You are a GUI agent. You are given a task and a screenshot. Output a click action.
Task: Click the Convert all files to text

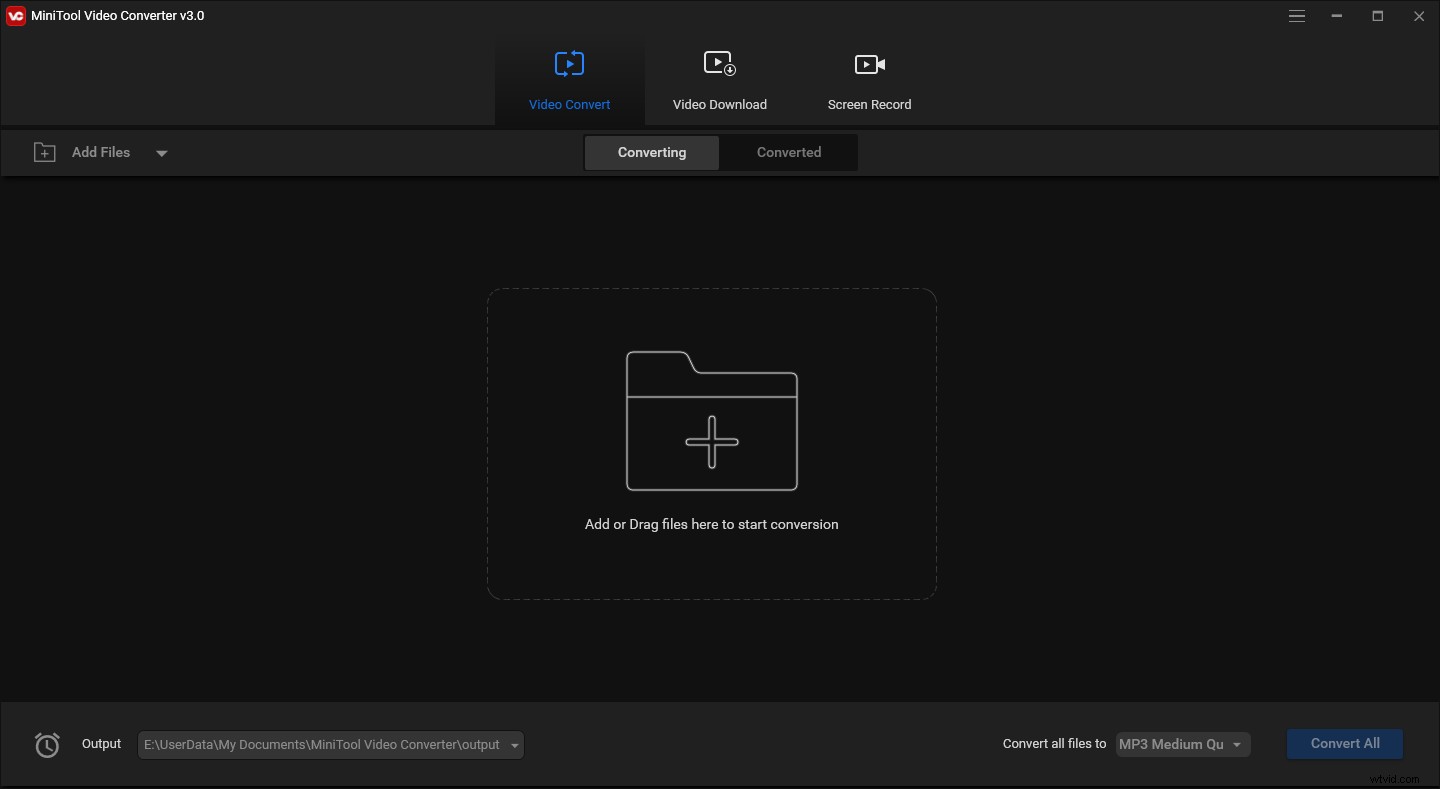(x=1053, y=744)
